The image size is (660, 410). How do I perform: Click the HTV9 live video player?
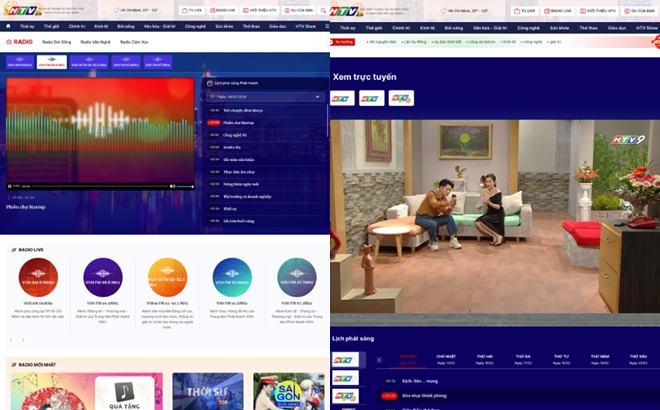tap(495, 223)
